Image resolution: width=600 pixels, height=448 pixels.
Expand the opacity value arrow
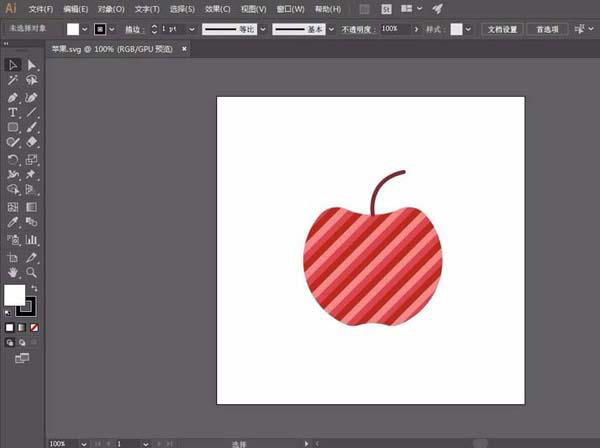pyautogui.click(x=416, y=29)
